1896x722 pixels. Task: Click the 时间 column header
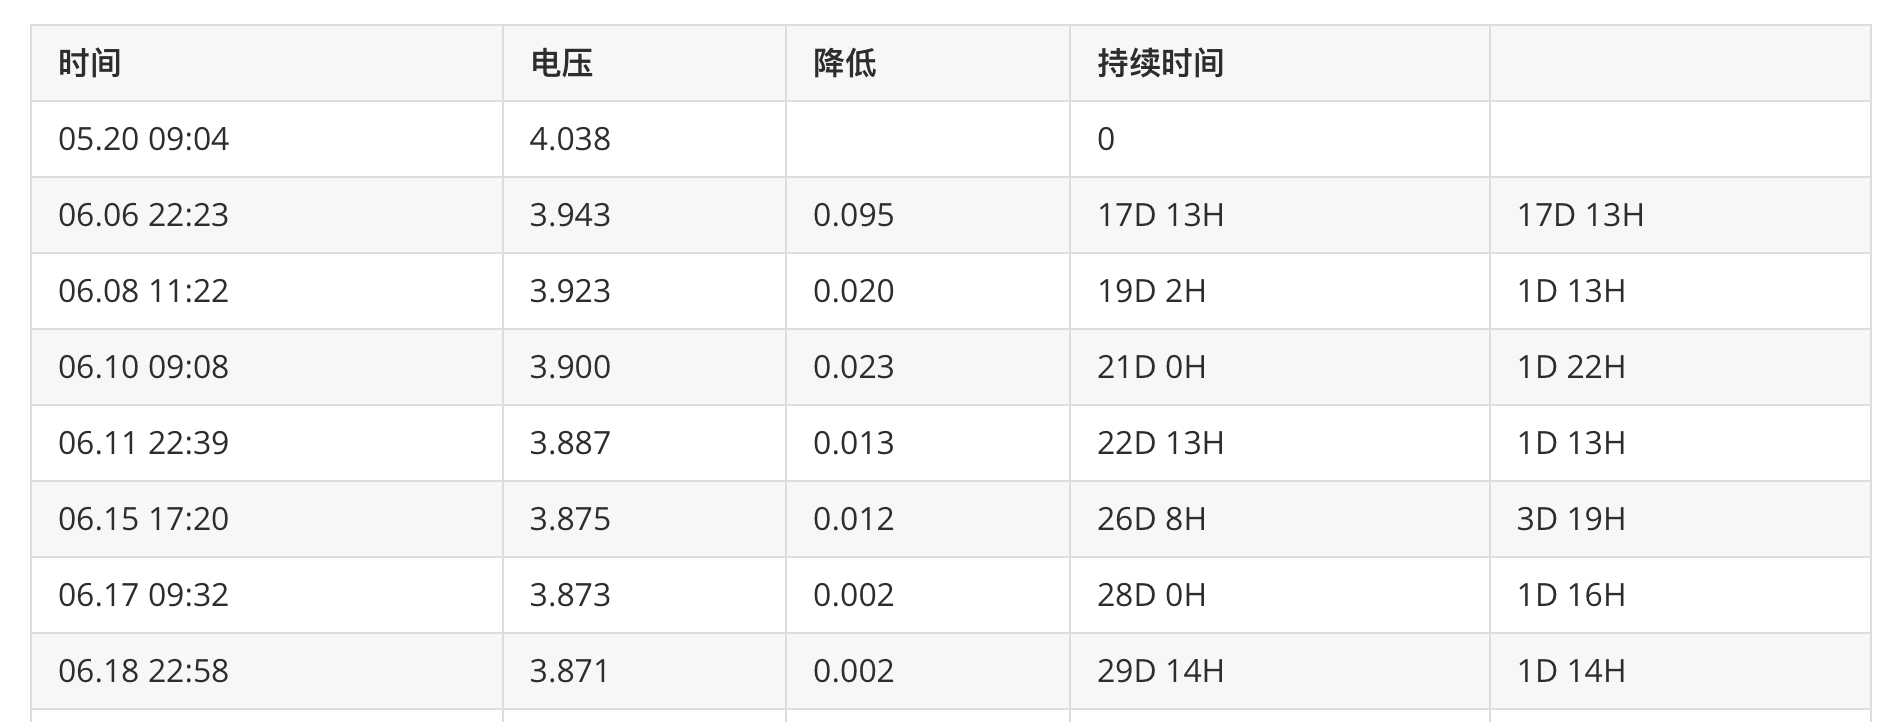pyautogui.click(x=90, y=63)
